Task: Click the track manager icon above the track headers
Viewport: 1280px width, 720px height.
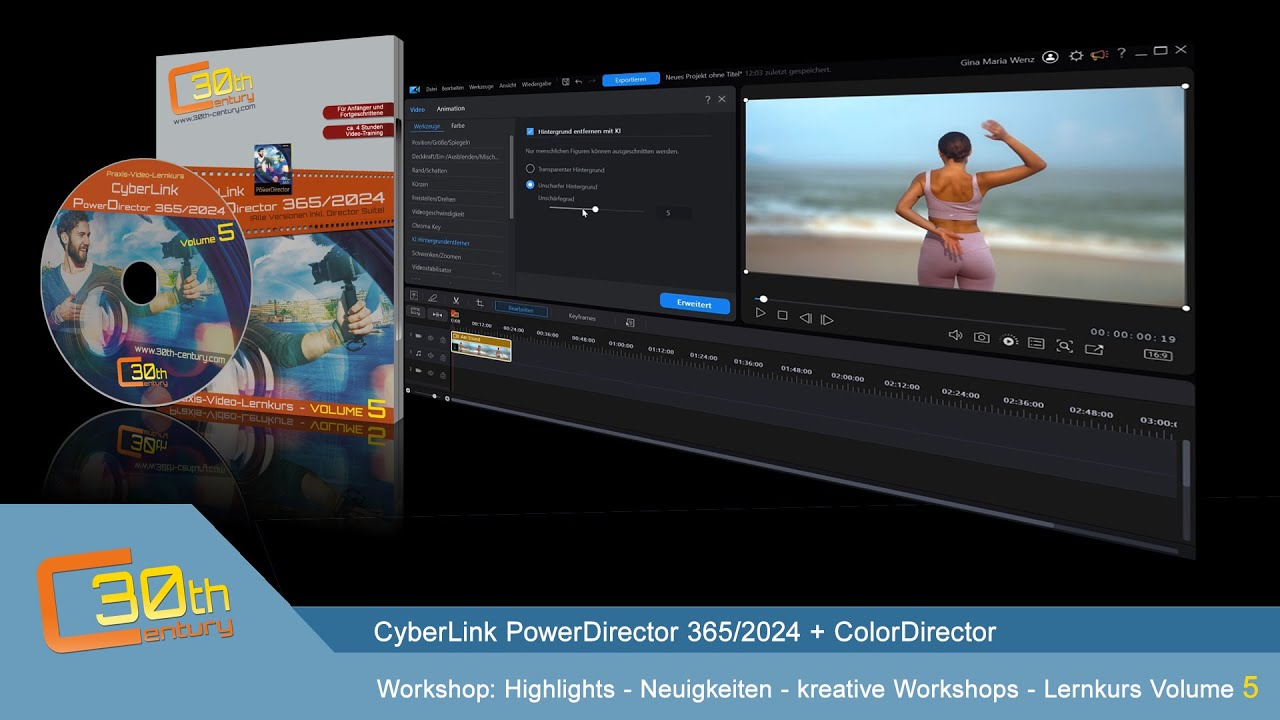Action: pos(415,312)
